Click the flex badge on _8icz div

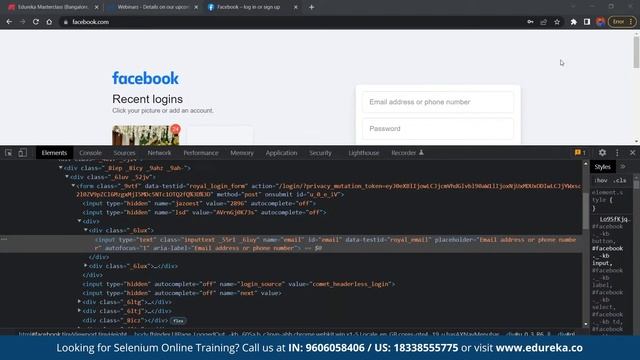pos(178,320)
